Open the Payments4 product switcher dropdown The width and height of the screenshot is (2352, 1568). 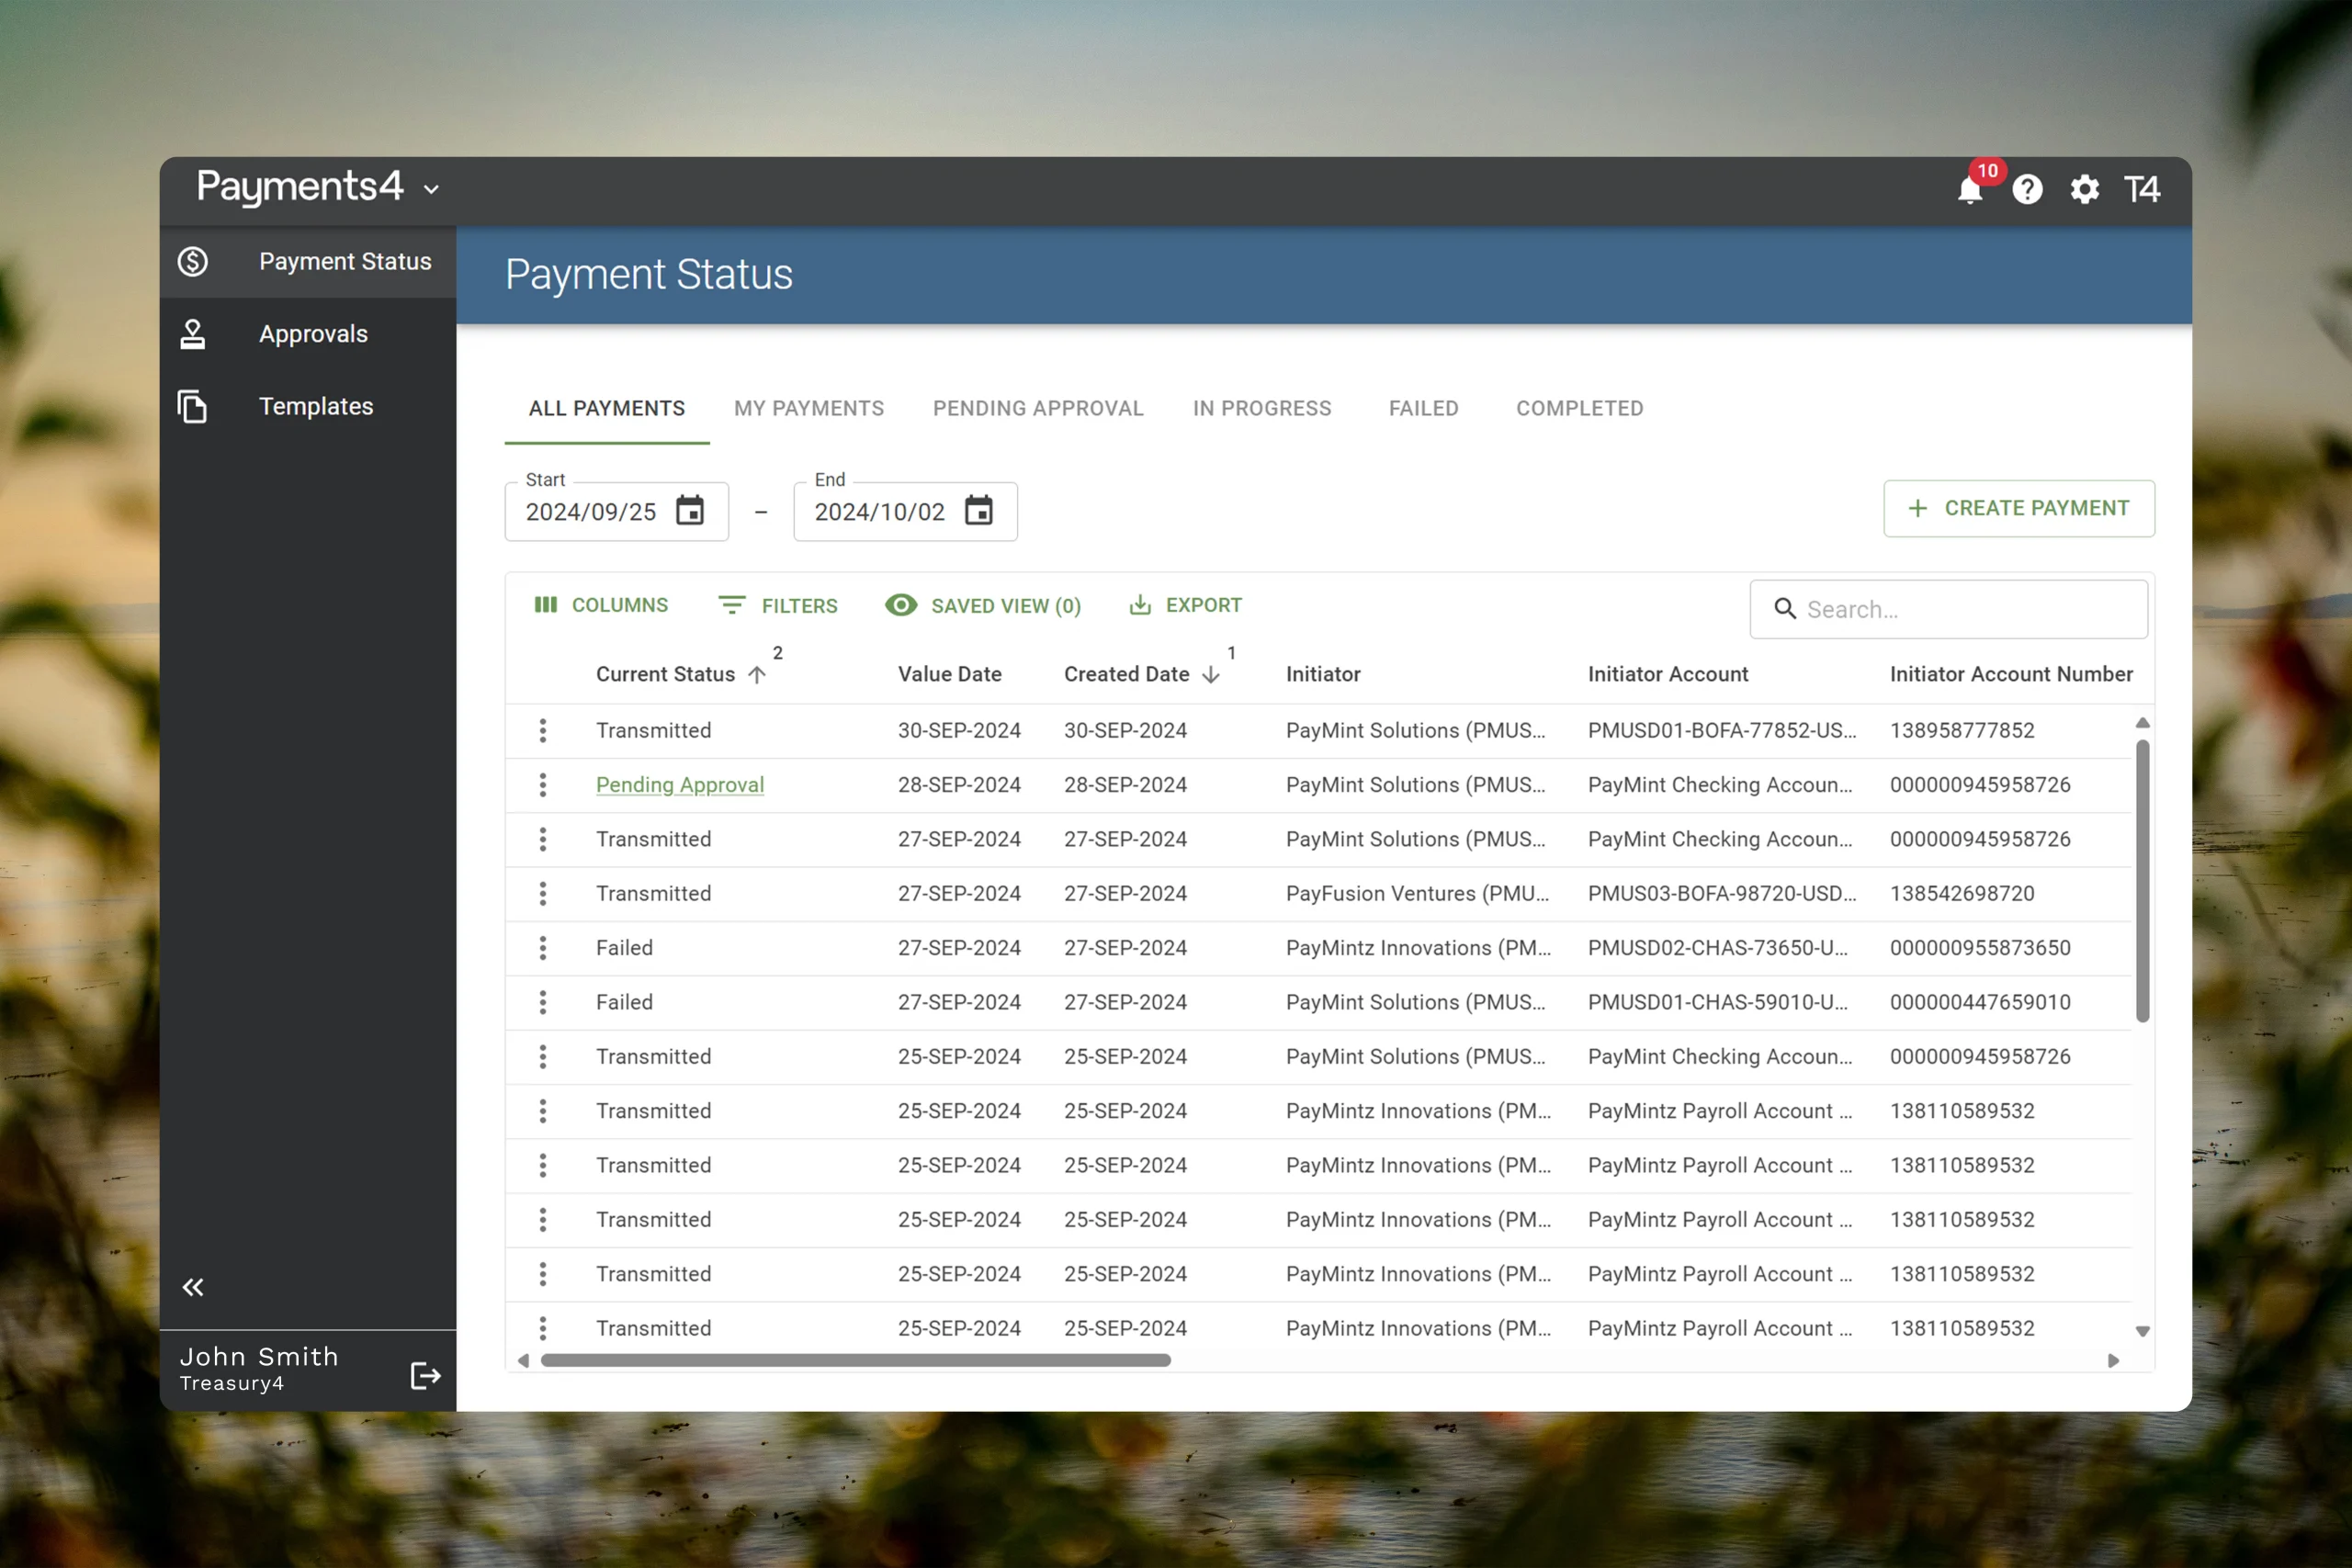point(430,189)
